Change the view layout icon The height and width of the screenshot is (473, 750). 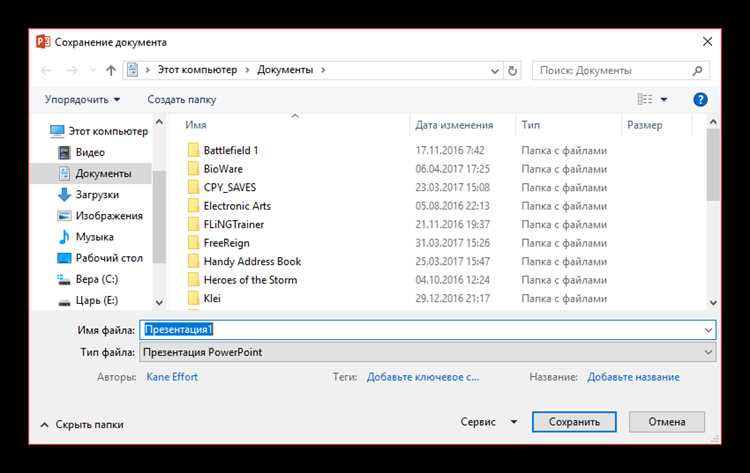click(x=645, y=99)
